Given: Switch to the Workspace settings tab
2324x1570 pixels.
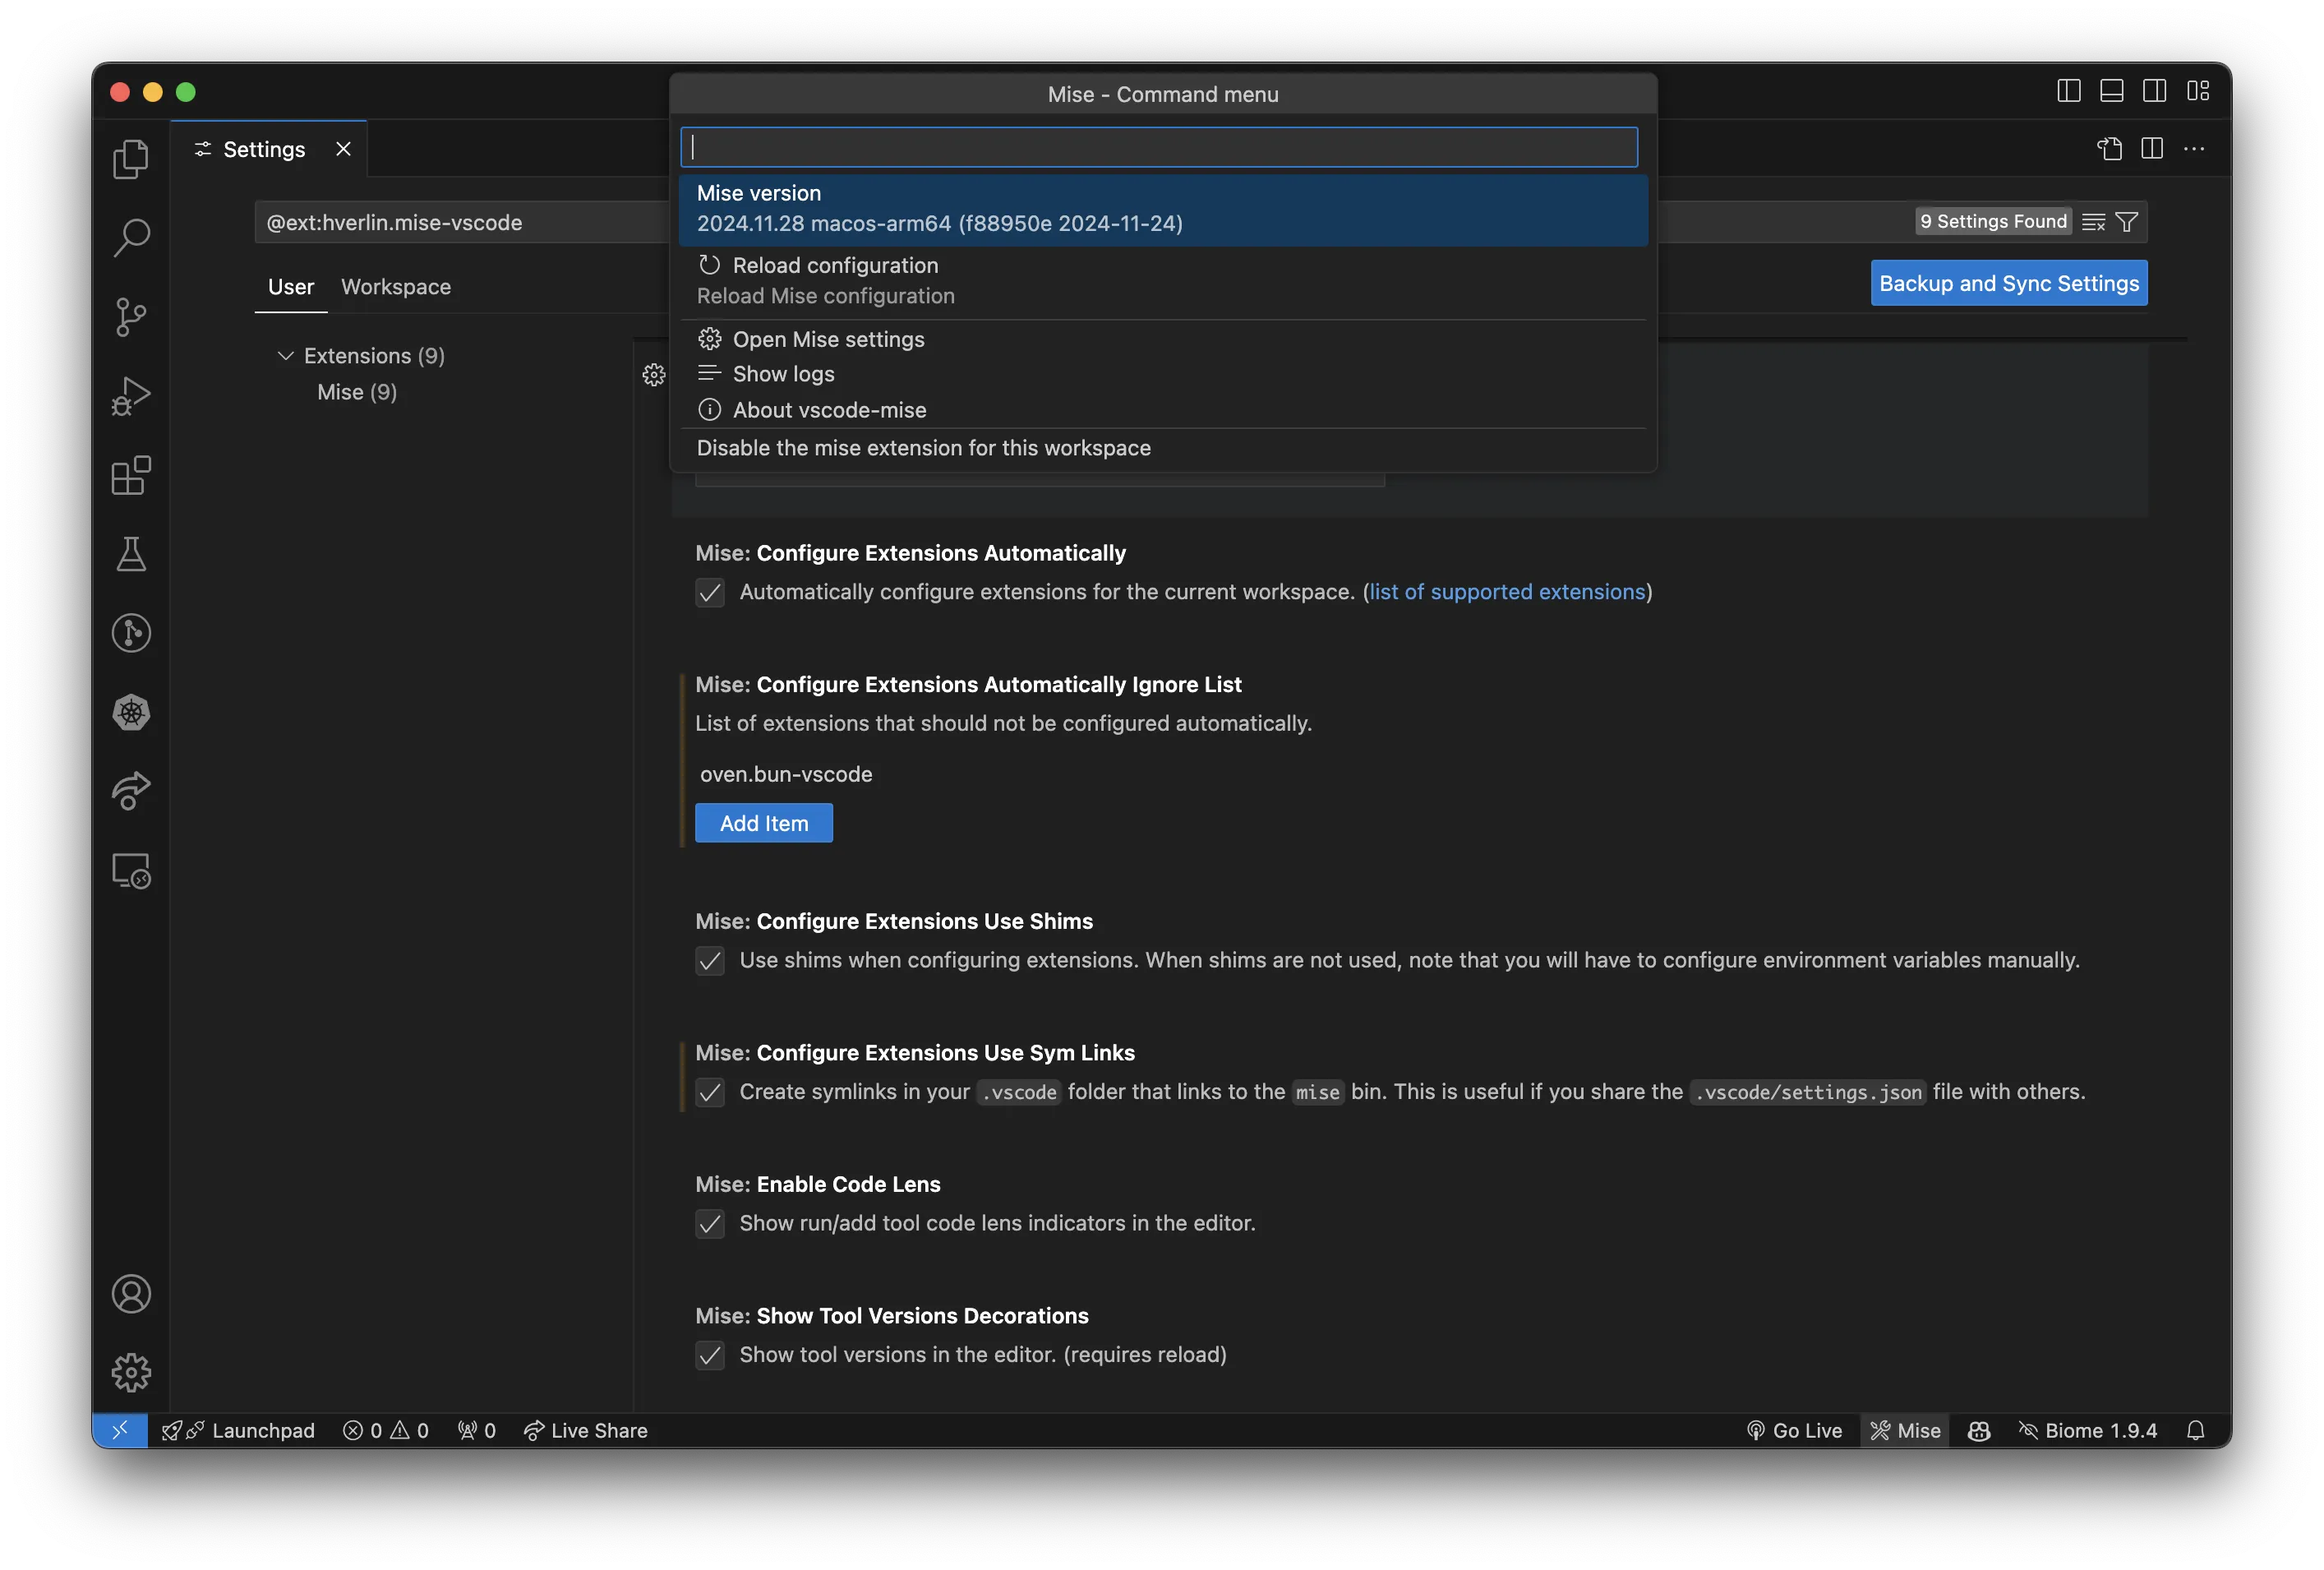Looking at the screenshot, I should (x=395, y=286).
